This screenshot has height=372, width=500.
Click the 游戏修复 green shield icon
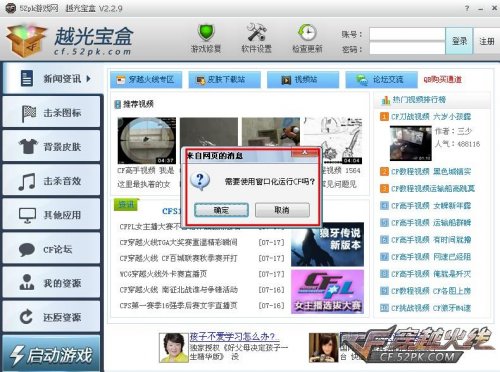click(x=206, y=33)
